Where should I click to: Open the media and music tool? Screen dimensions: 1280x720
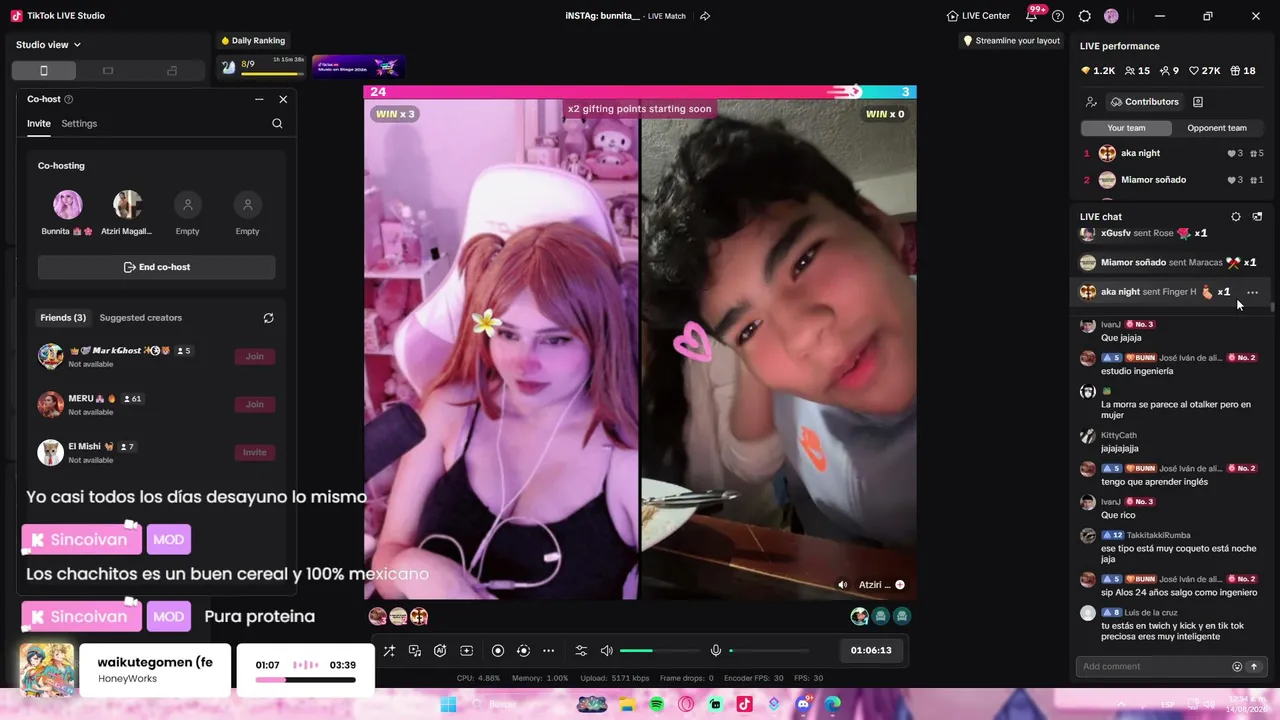tap(415, 651)
